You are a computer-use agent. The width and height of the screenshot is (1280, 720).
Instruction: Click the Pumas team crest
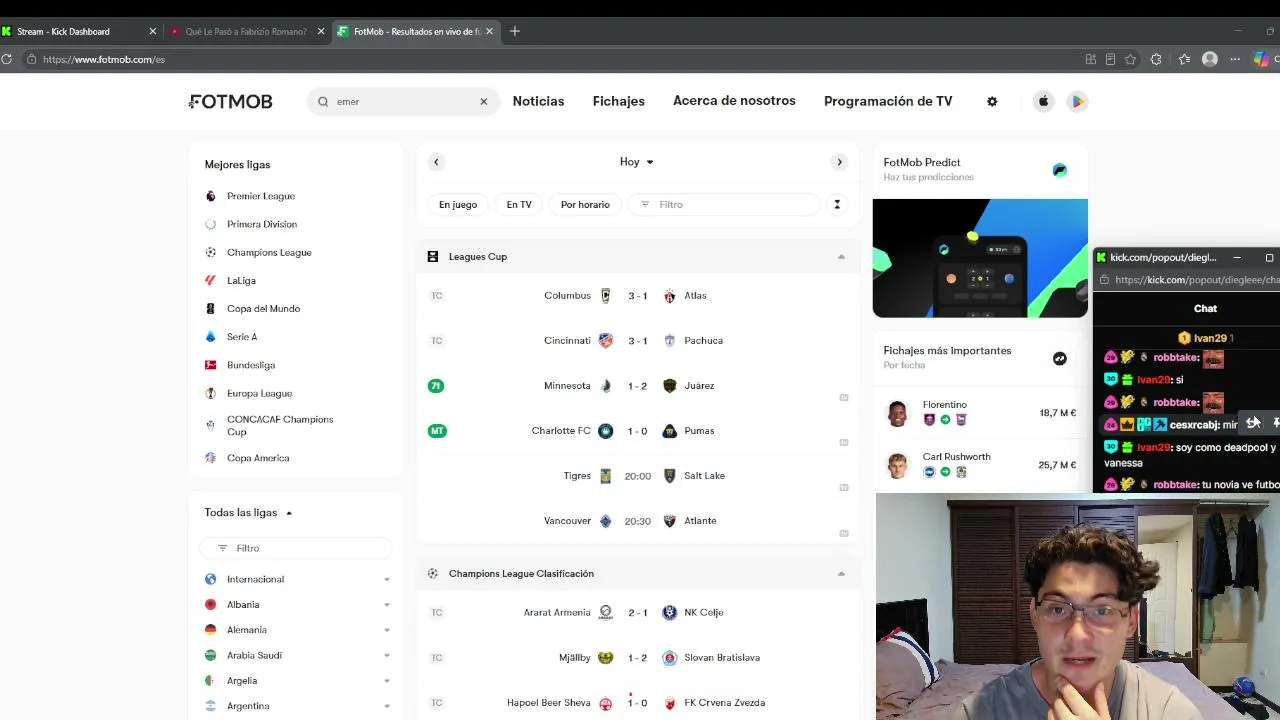click(670, 431)
